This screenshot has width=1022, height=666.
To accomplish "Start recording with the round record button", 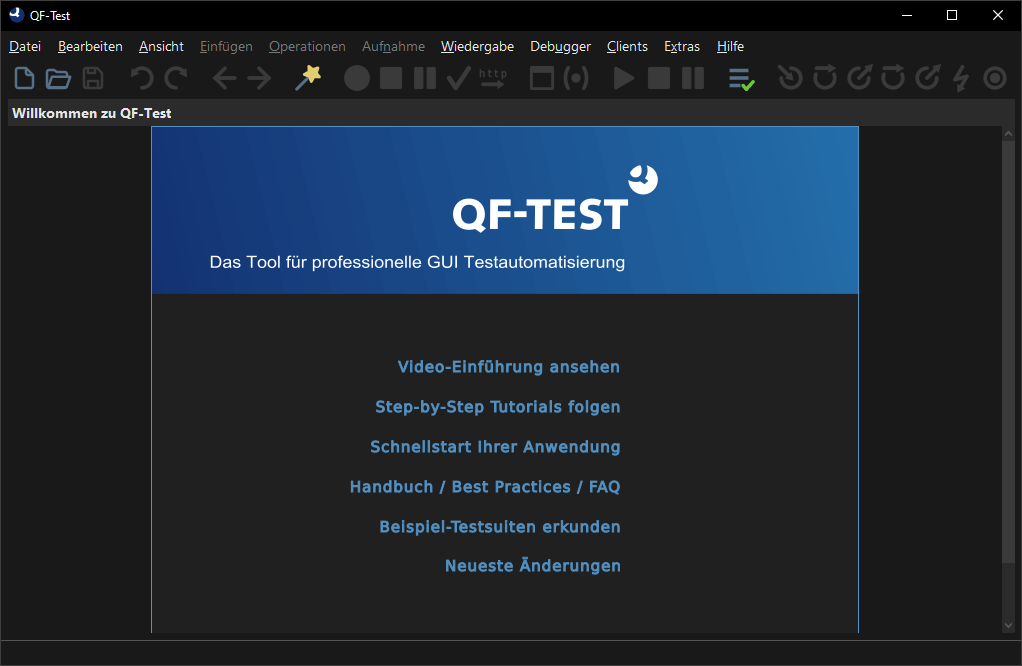I will tap(357, 78).
